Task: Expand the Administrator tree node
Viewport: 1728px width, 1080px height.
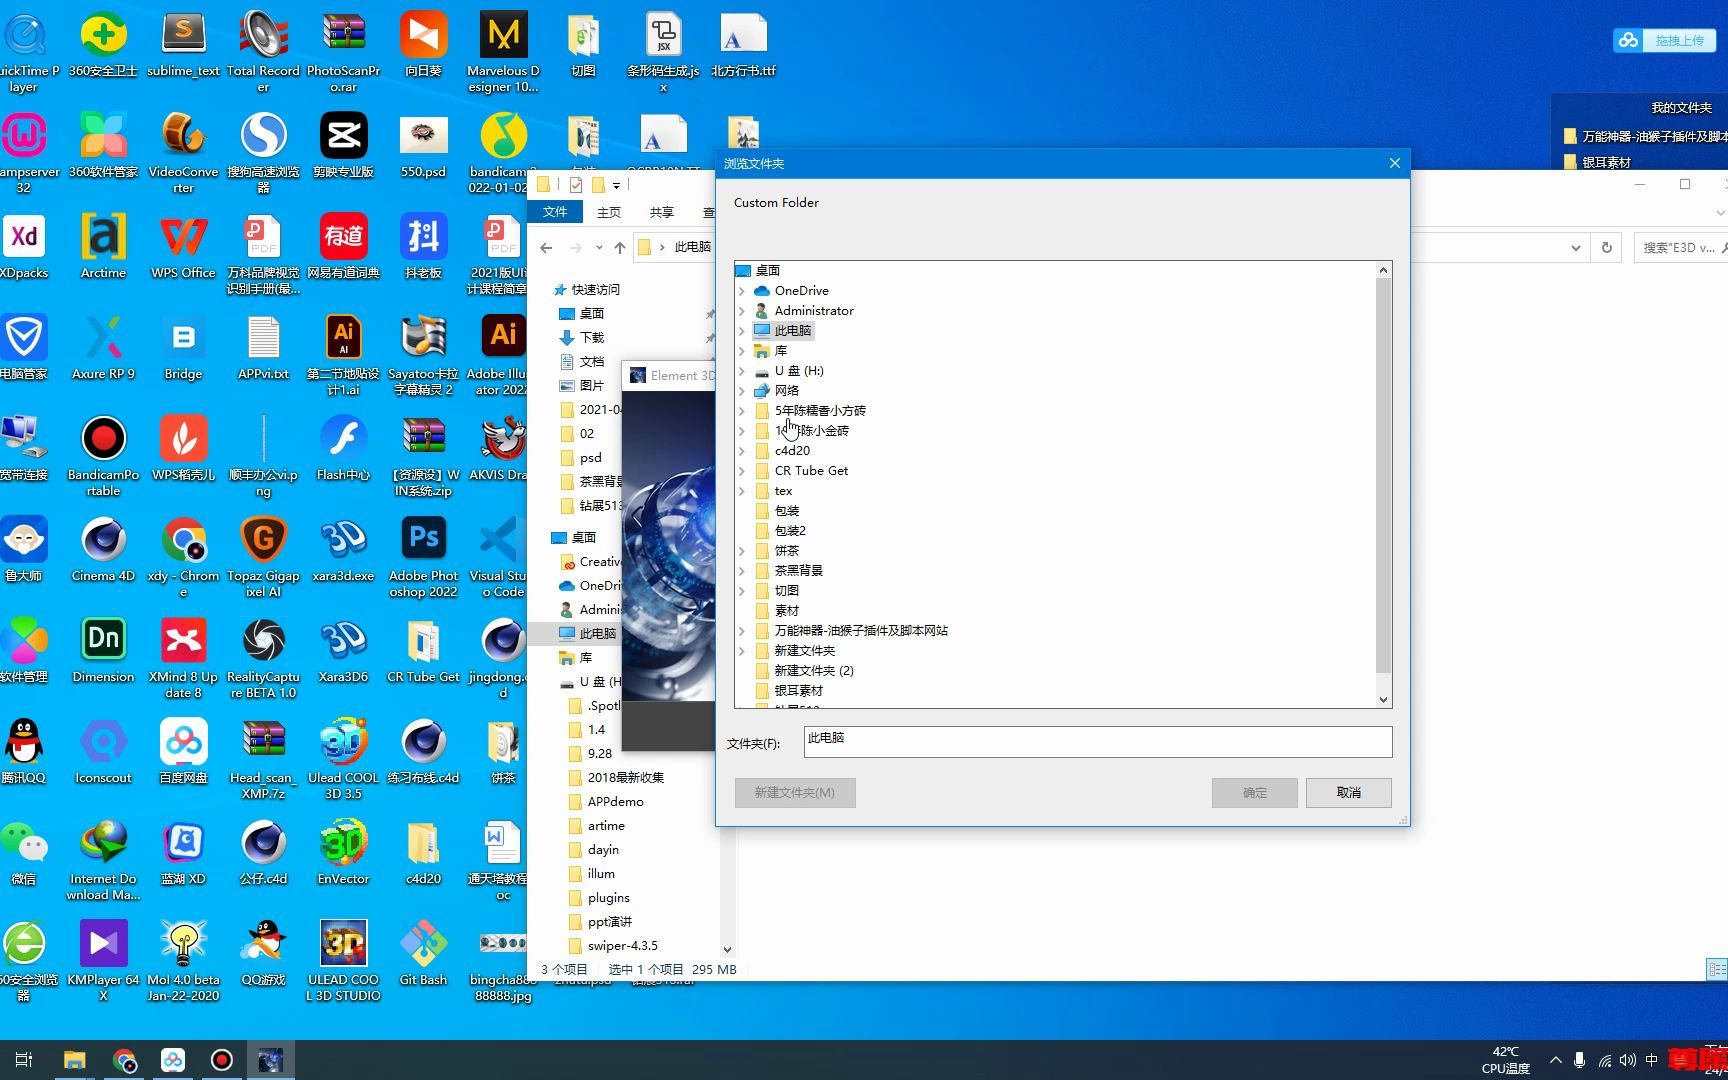Action: [742, 311]
